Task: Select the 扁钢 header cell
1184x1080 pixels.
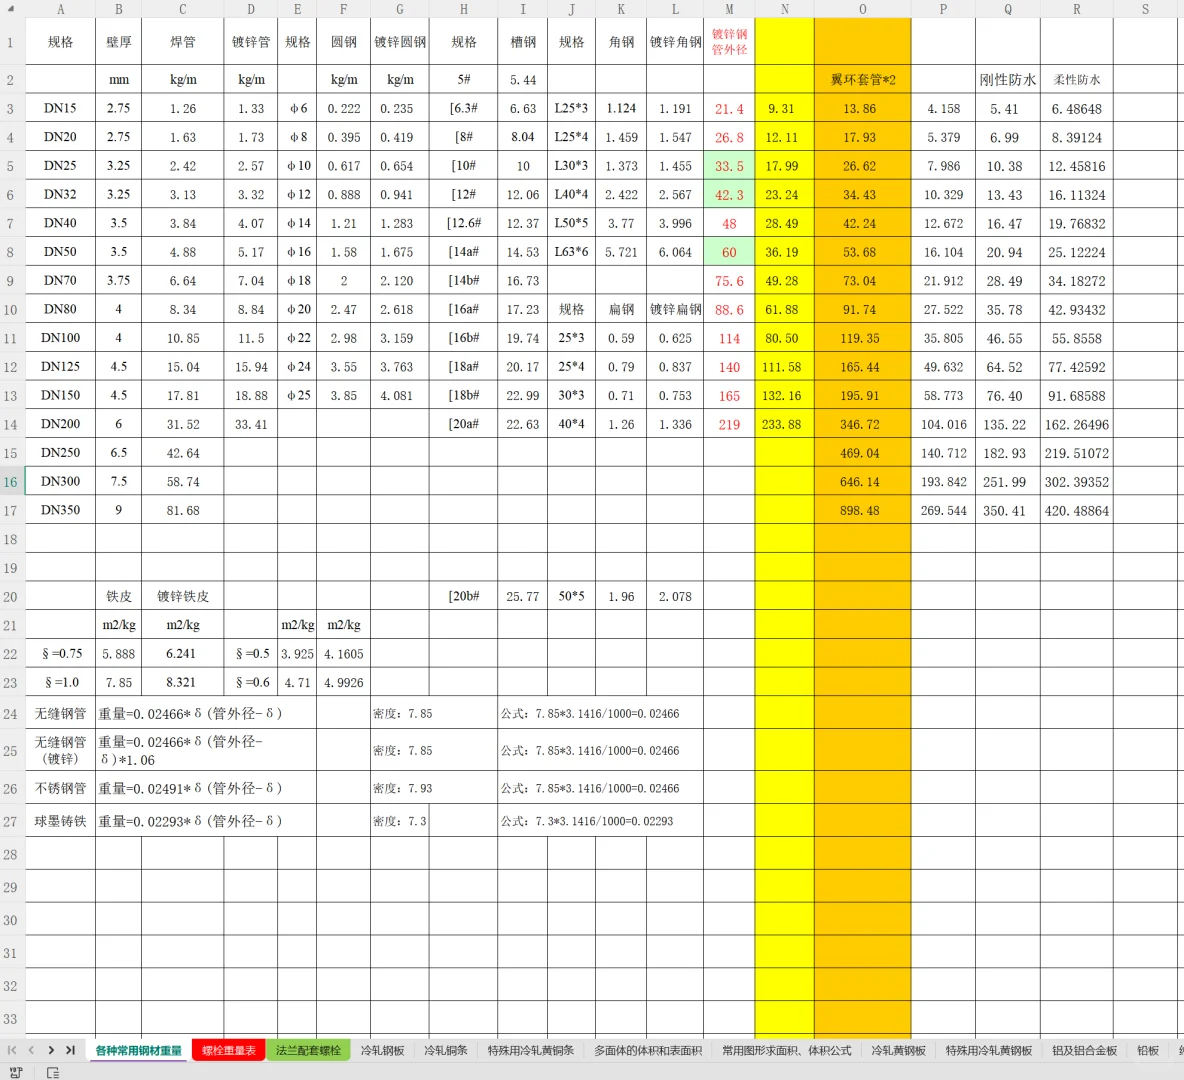Action: click(x=621, y=309)
